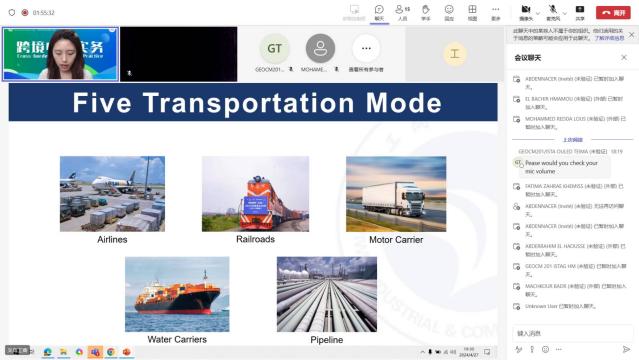Open the People participants icon
Screen dimensions: 639x360
[402, 12]
